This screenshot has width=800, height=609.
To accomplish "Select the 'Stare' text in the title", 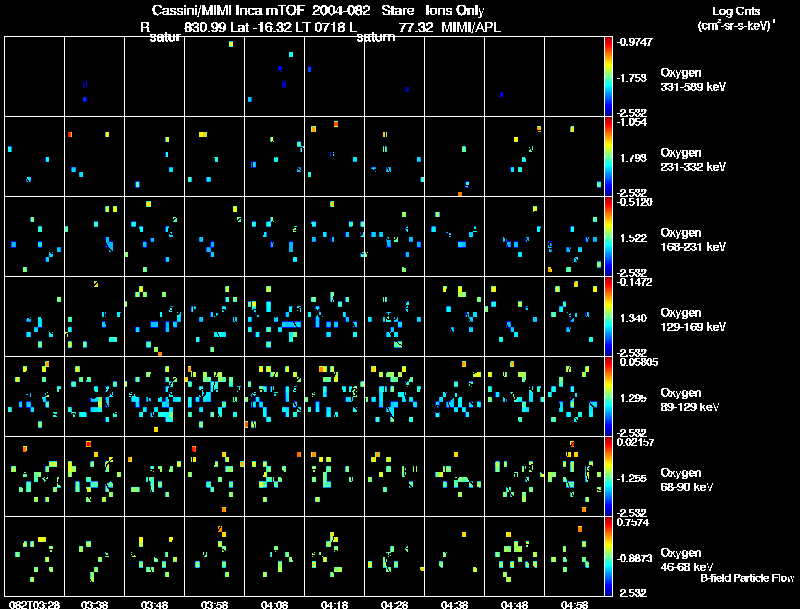I will (x=397, y=10).
